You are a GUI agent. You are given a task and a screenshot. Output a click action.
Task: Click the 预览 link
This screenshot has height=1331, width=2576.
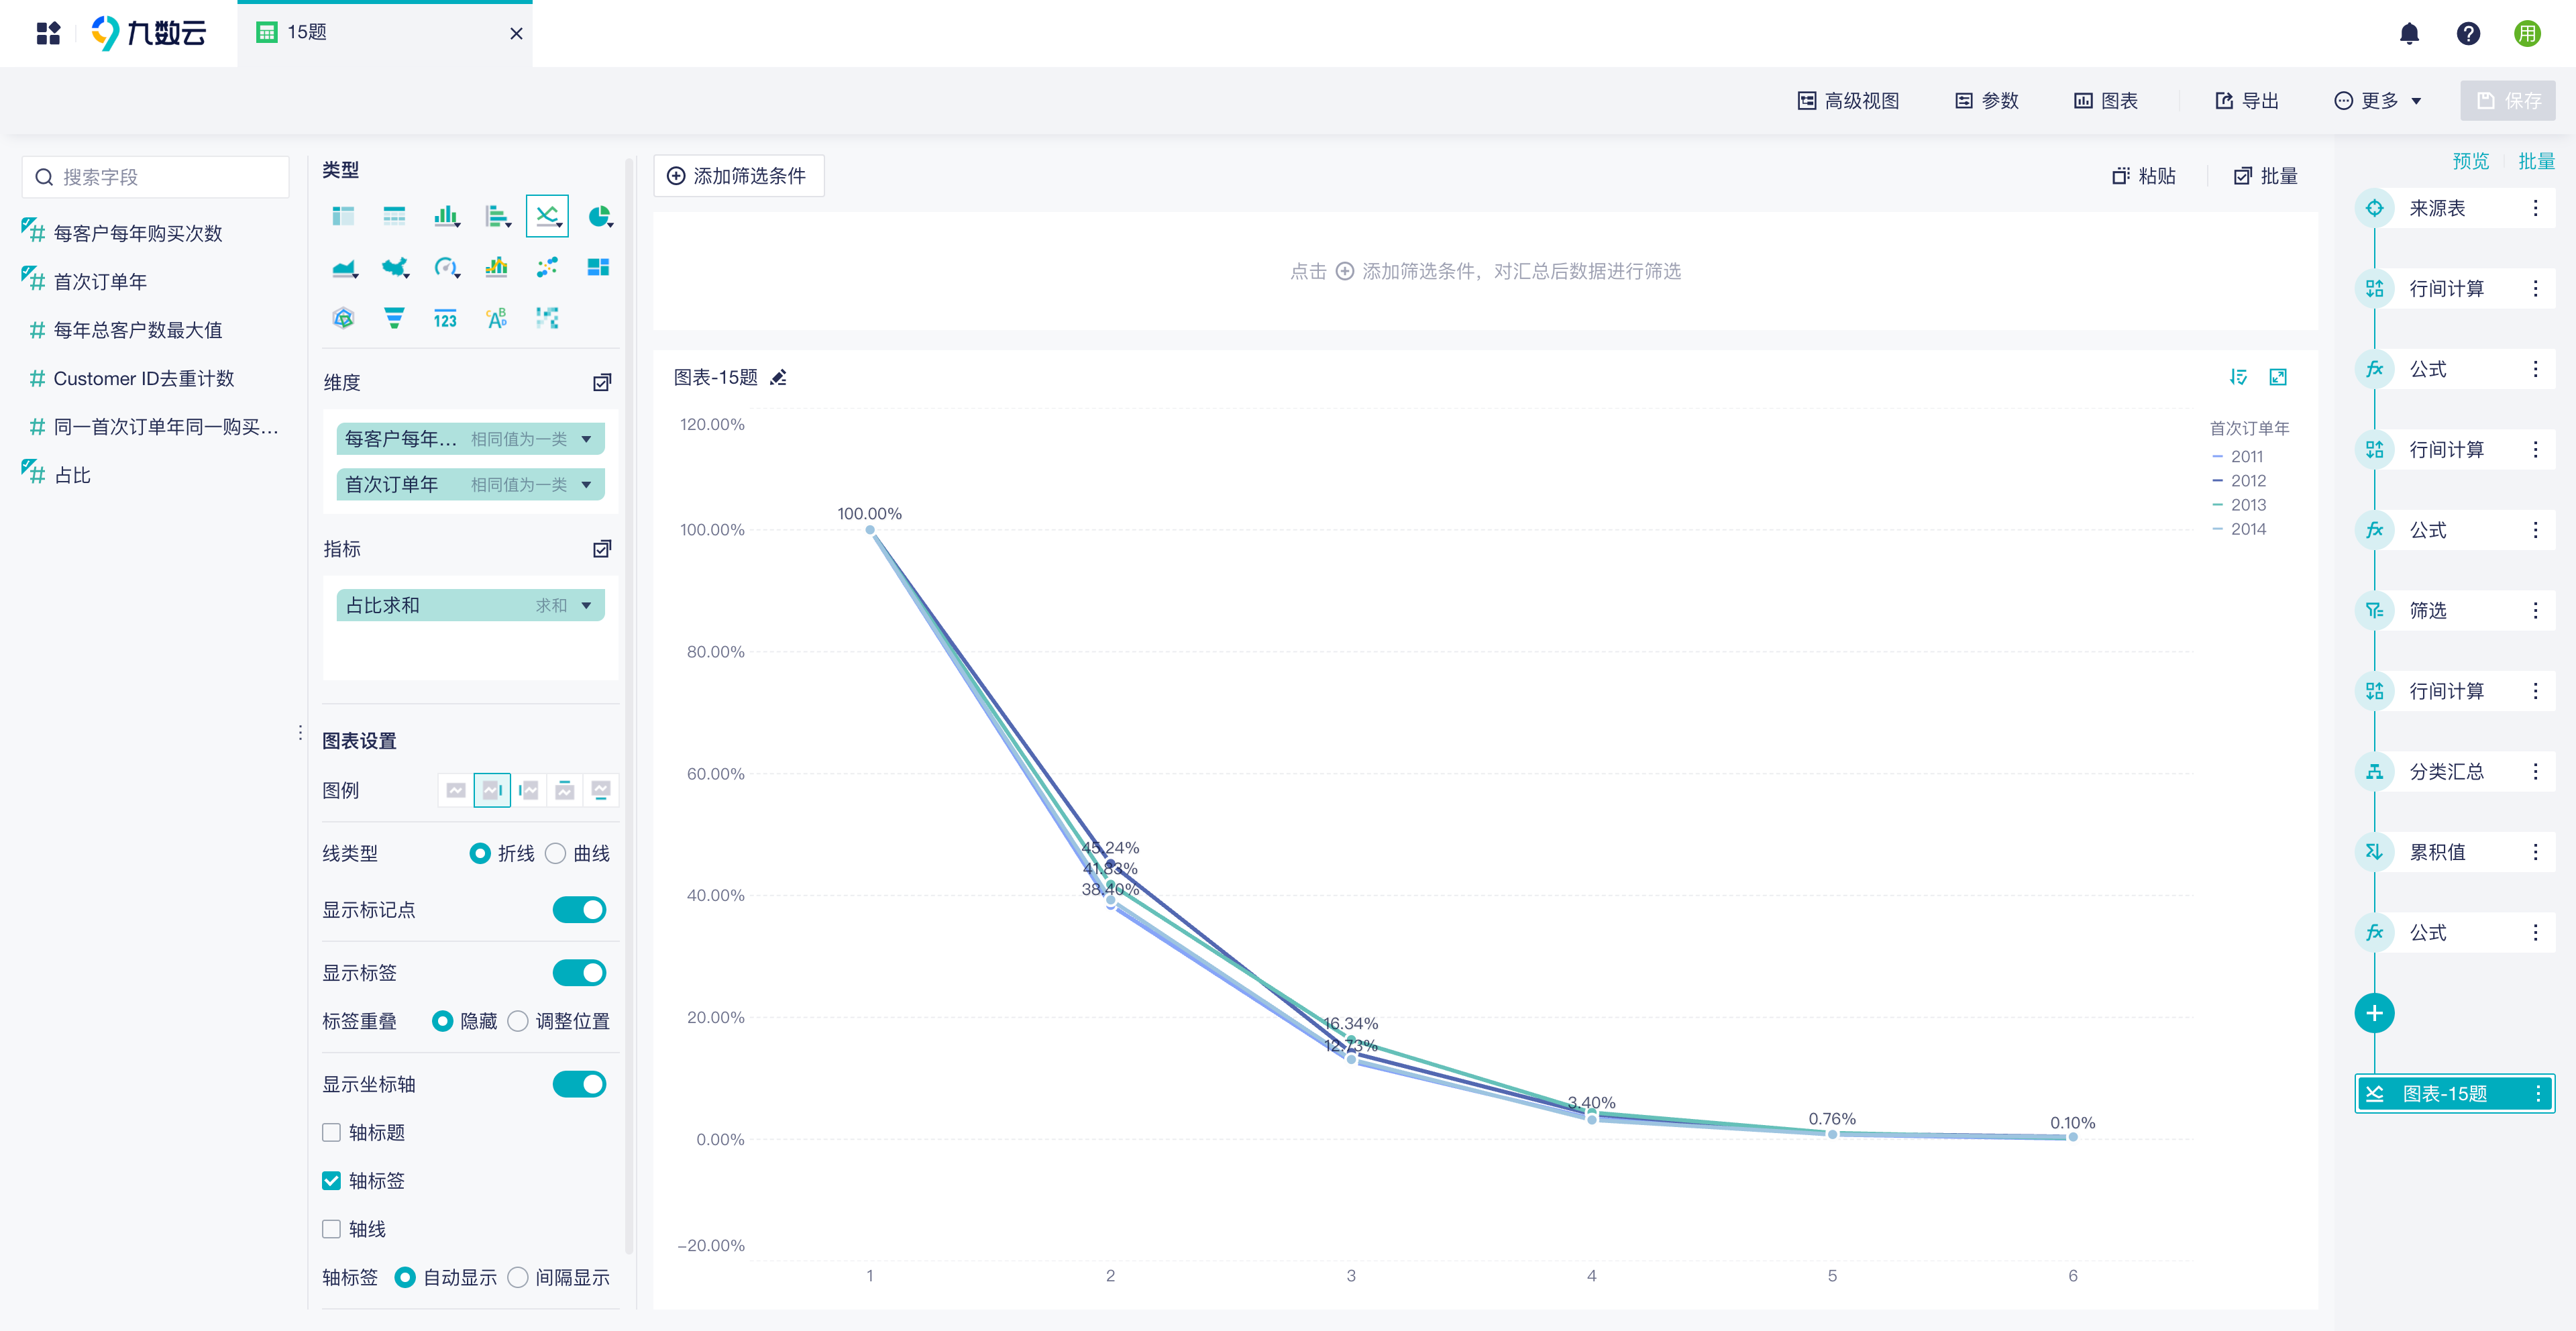2470,161
